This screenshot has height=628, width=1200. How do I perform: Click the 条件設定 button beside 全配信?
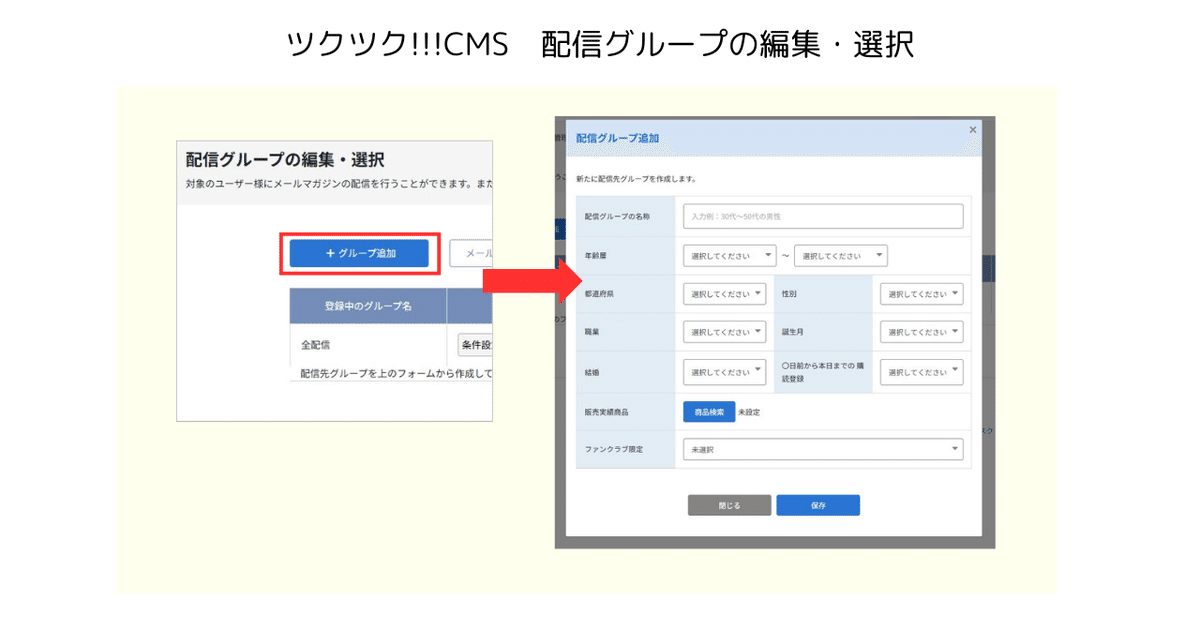coord(477,344)
